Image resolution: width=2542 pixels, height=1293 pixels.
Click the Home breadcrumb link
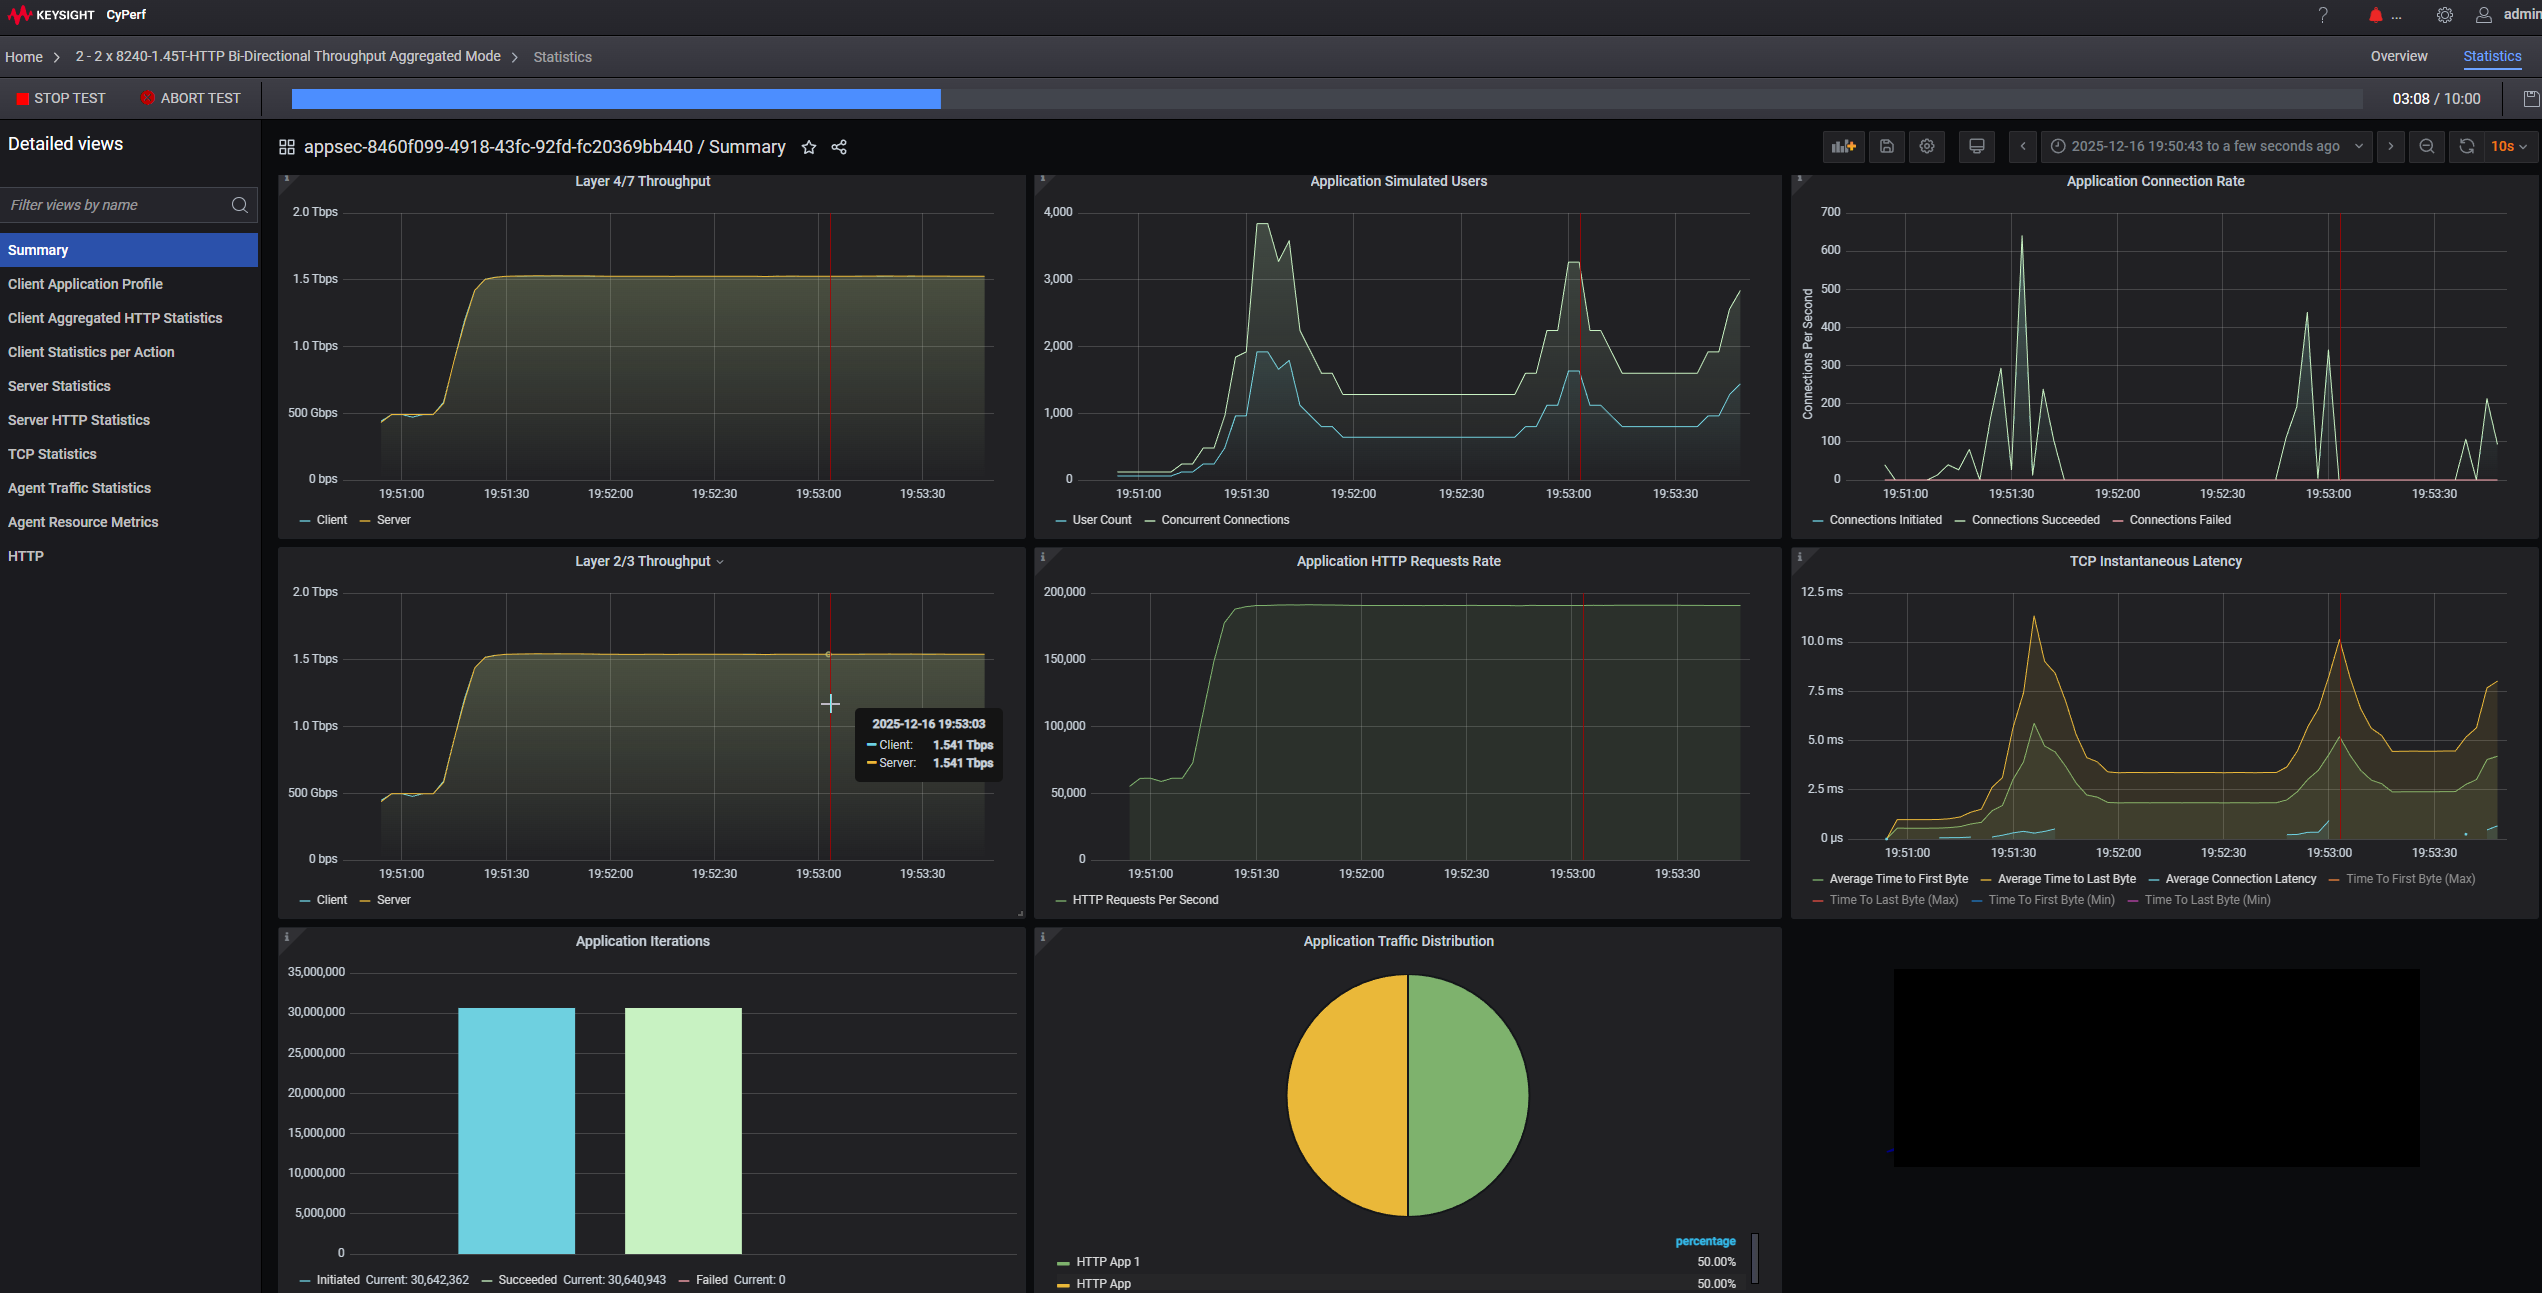click(x=24, y=57)
